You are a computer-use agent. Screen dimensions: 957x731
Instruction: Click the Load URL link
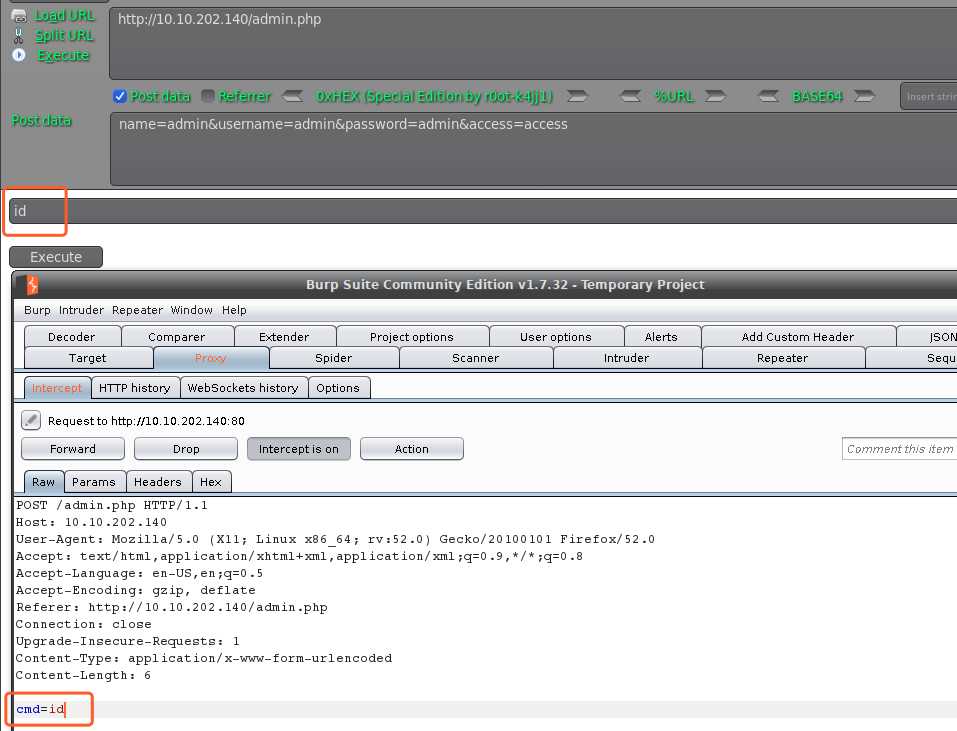(x=64, y=15)
